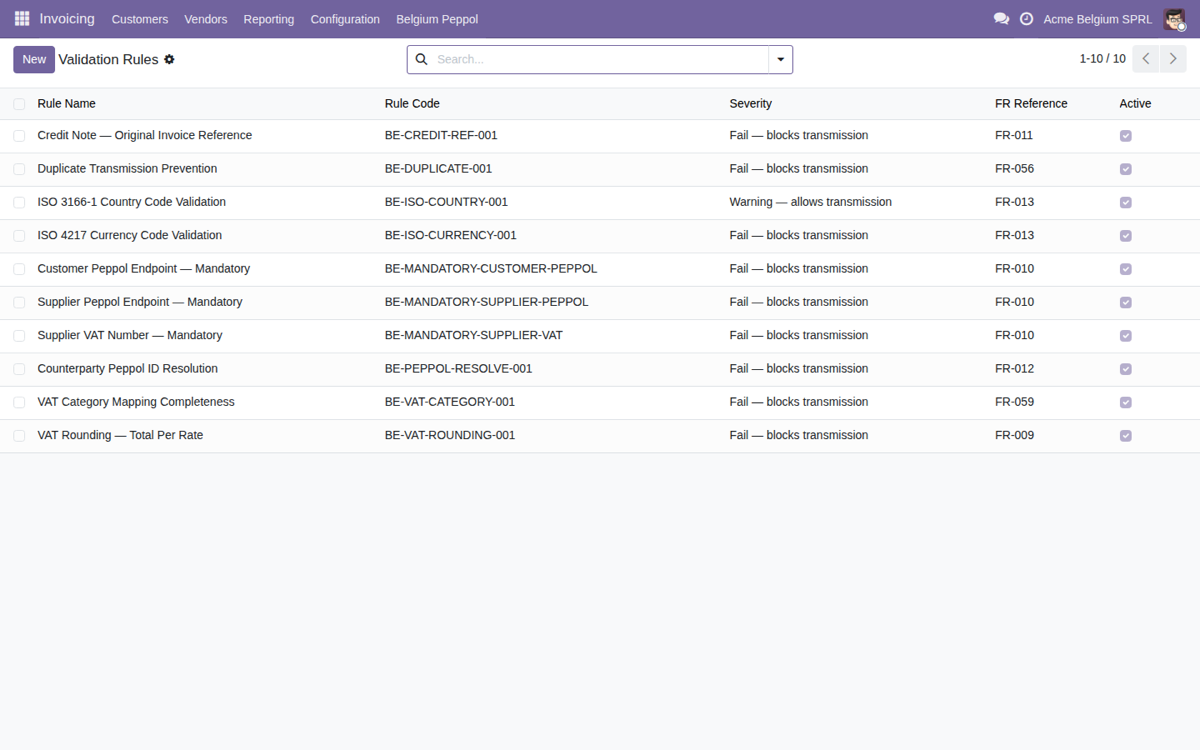The height and width of the screenshot is (750, 1200).
Task: Toggle Active for the BE-MANDATORY-CUSTOMER-PEPPOL rule
Action: 1126,269
